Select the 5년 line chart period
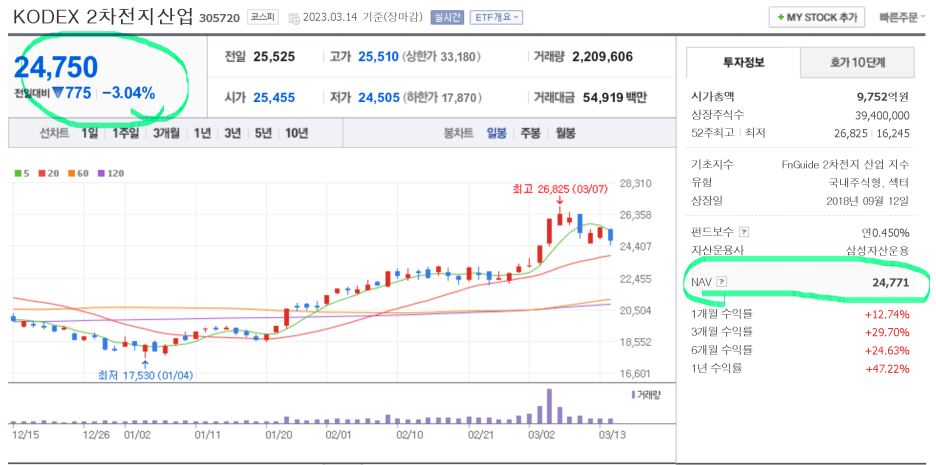 [263, 133]
